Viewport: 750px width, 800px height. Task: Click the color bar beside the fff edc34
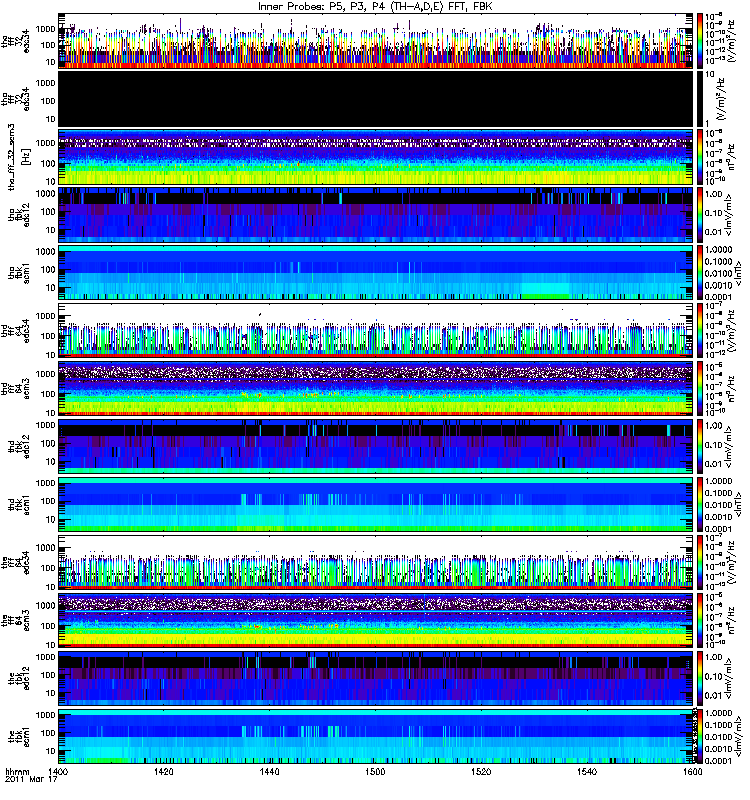pyautogui.click(x=700, y=562)
